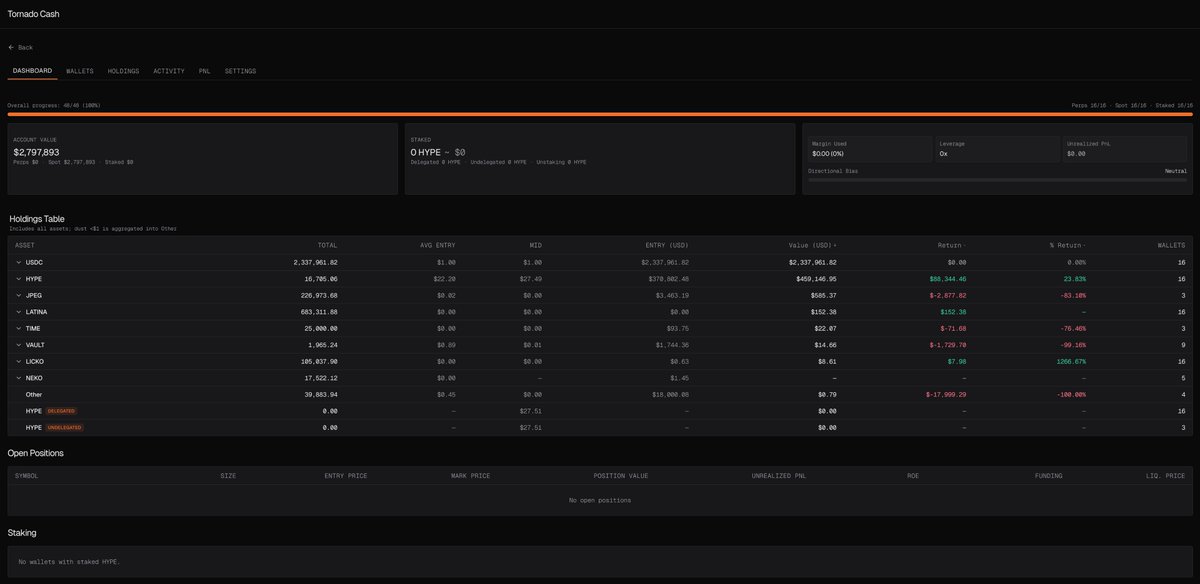Switch to the Holdings tab

point(123,71)
